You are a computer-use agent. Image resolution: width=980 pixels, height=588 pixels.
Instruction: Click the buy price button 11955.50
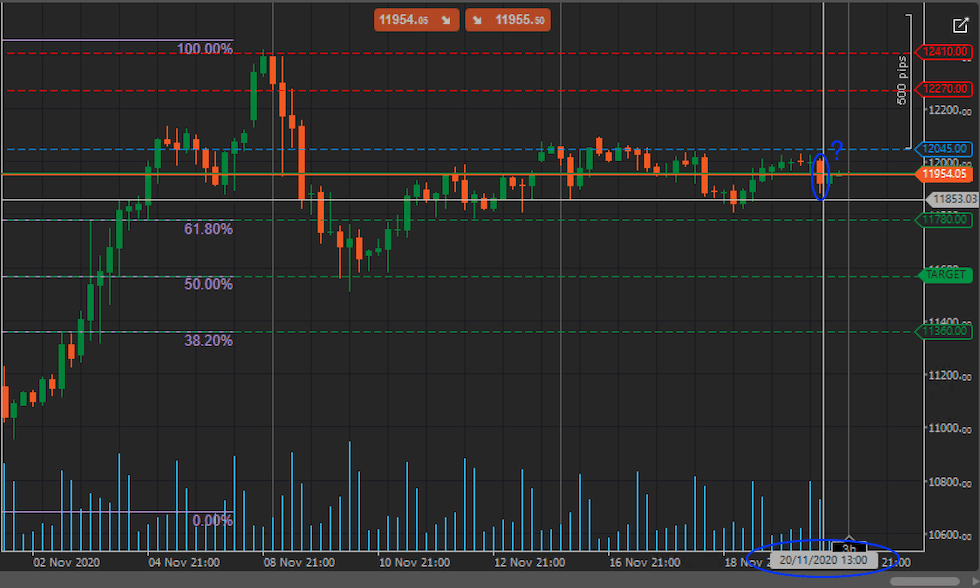512,19
